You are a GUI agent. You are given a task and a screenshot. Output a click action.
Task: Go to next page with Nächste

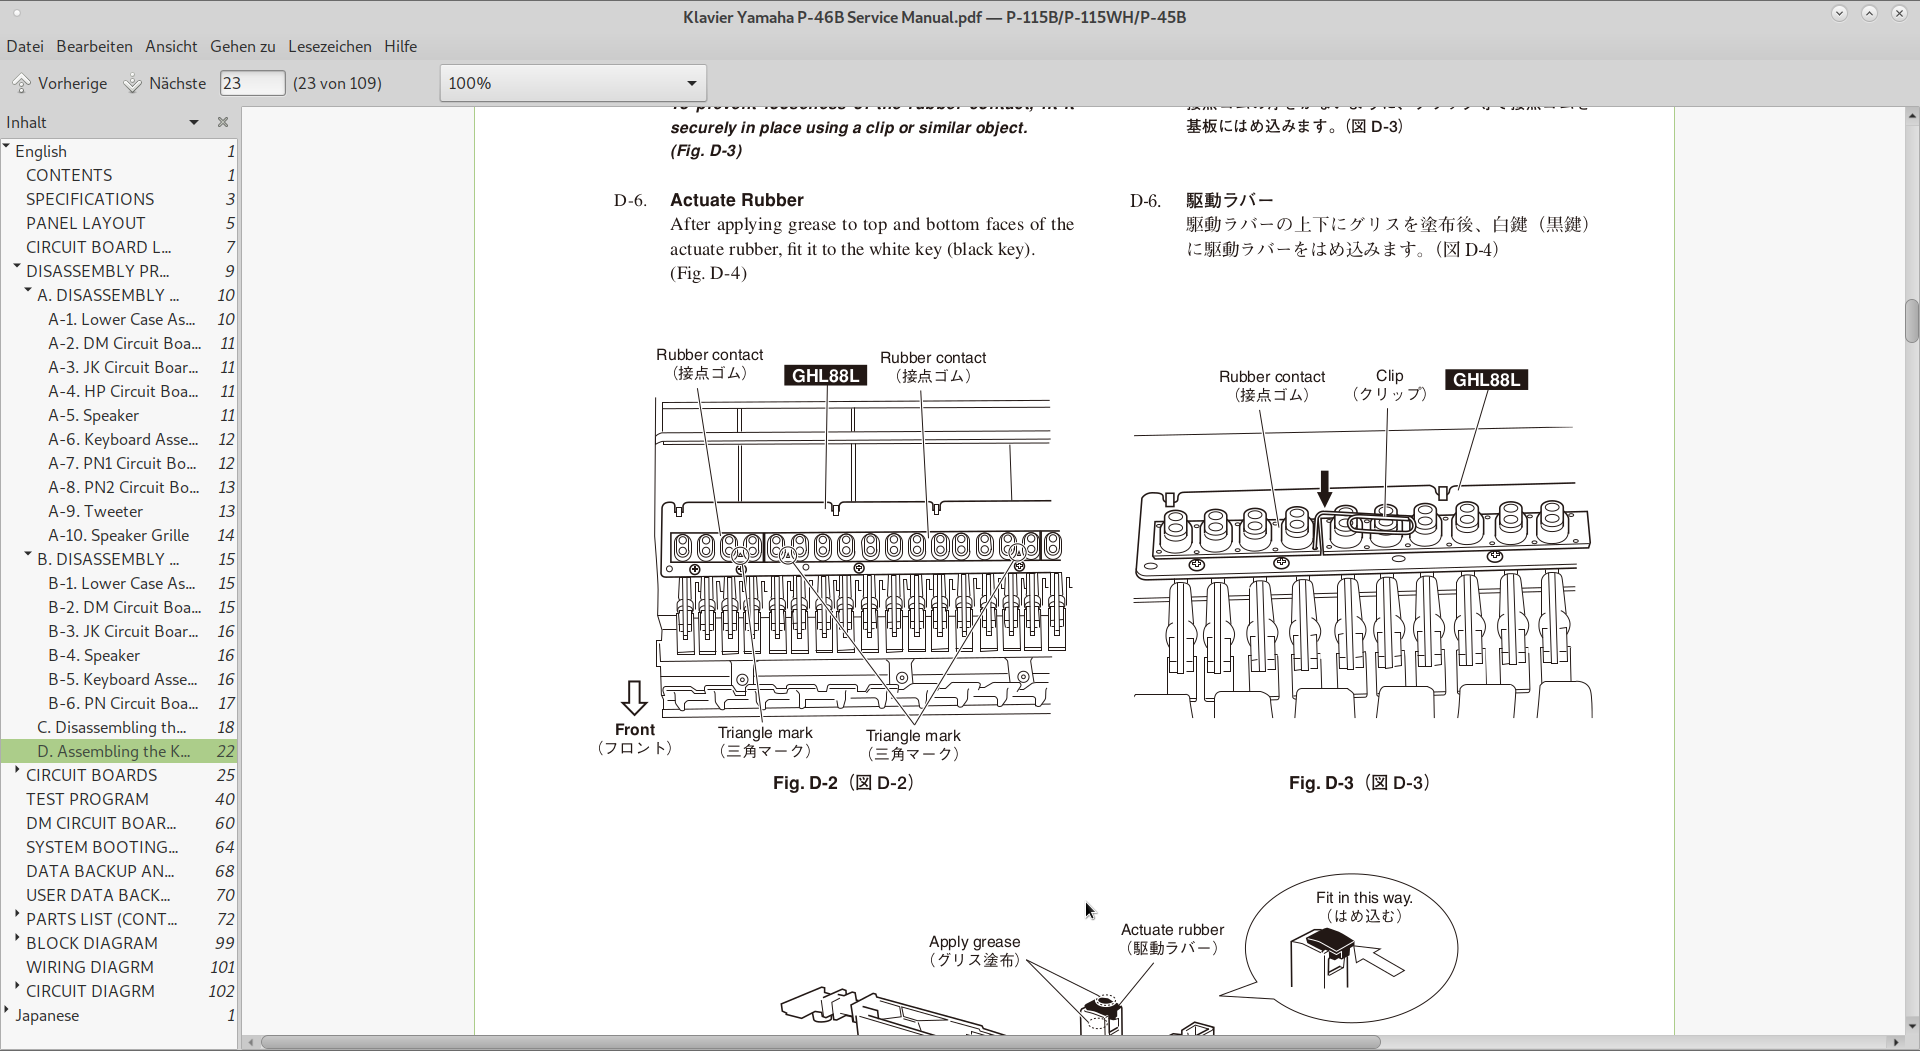point(164,83)
